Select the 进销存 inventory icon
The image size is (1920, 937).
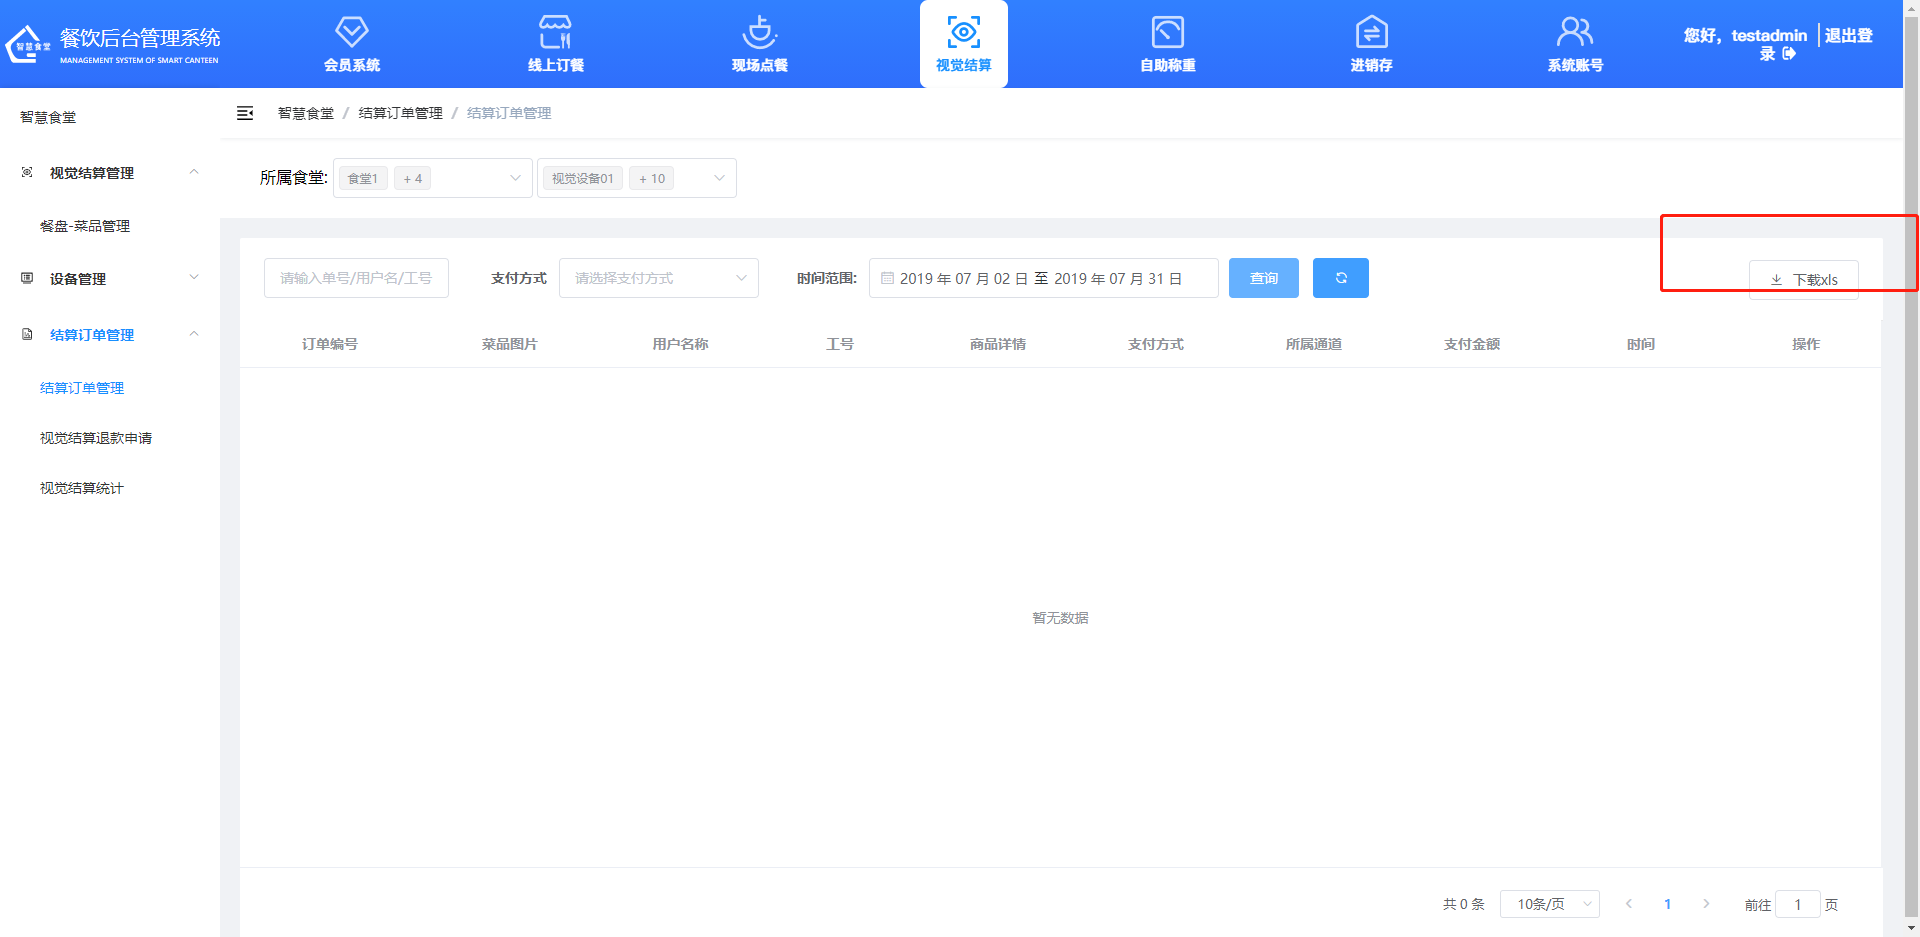click(1370, 43)
